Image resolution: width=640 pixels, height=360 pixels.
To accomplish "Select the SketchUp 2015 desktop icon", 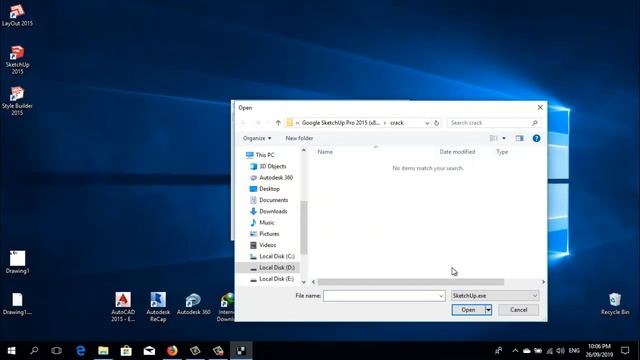I will (x=17, y=60).
